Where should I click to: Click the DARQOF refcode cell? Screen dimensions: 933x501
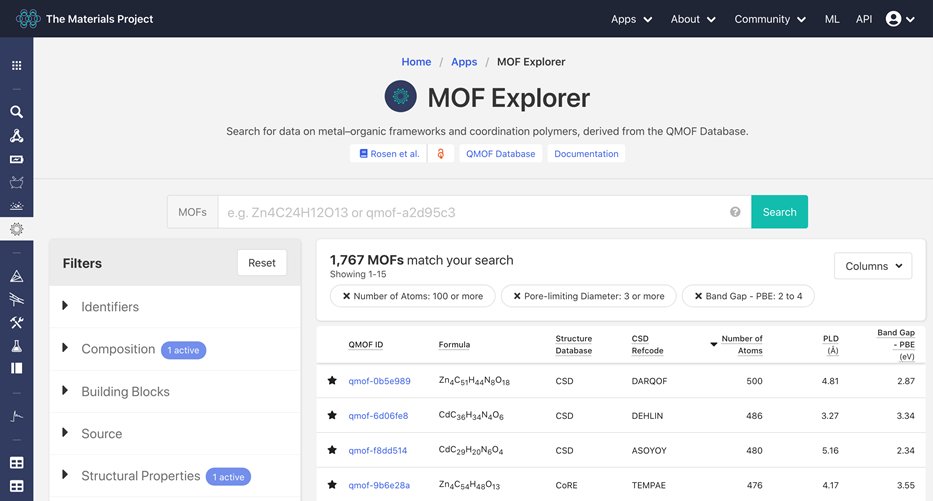(649, 381)
